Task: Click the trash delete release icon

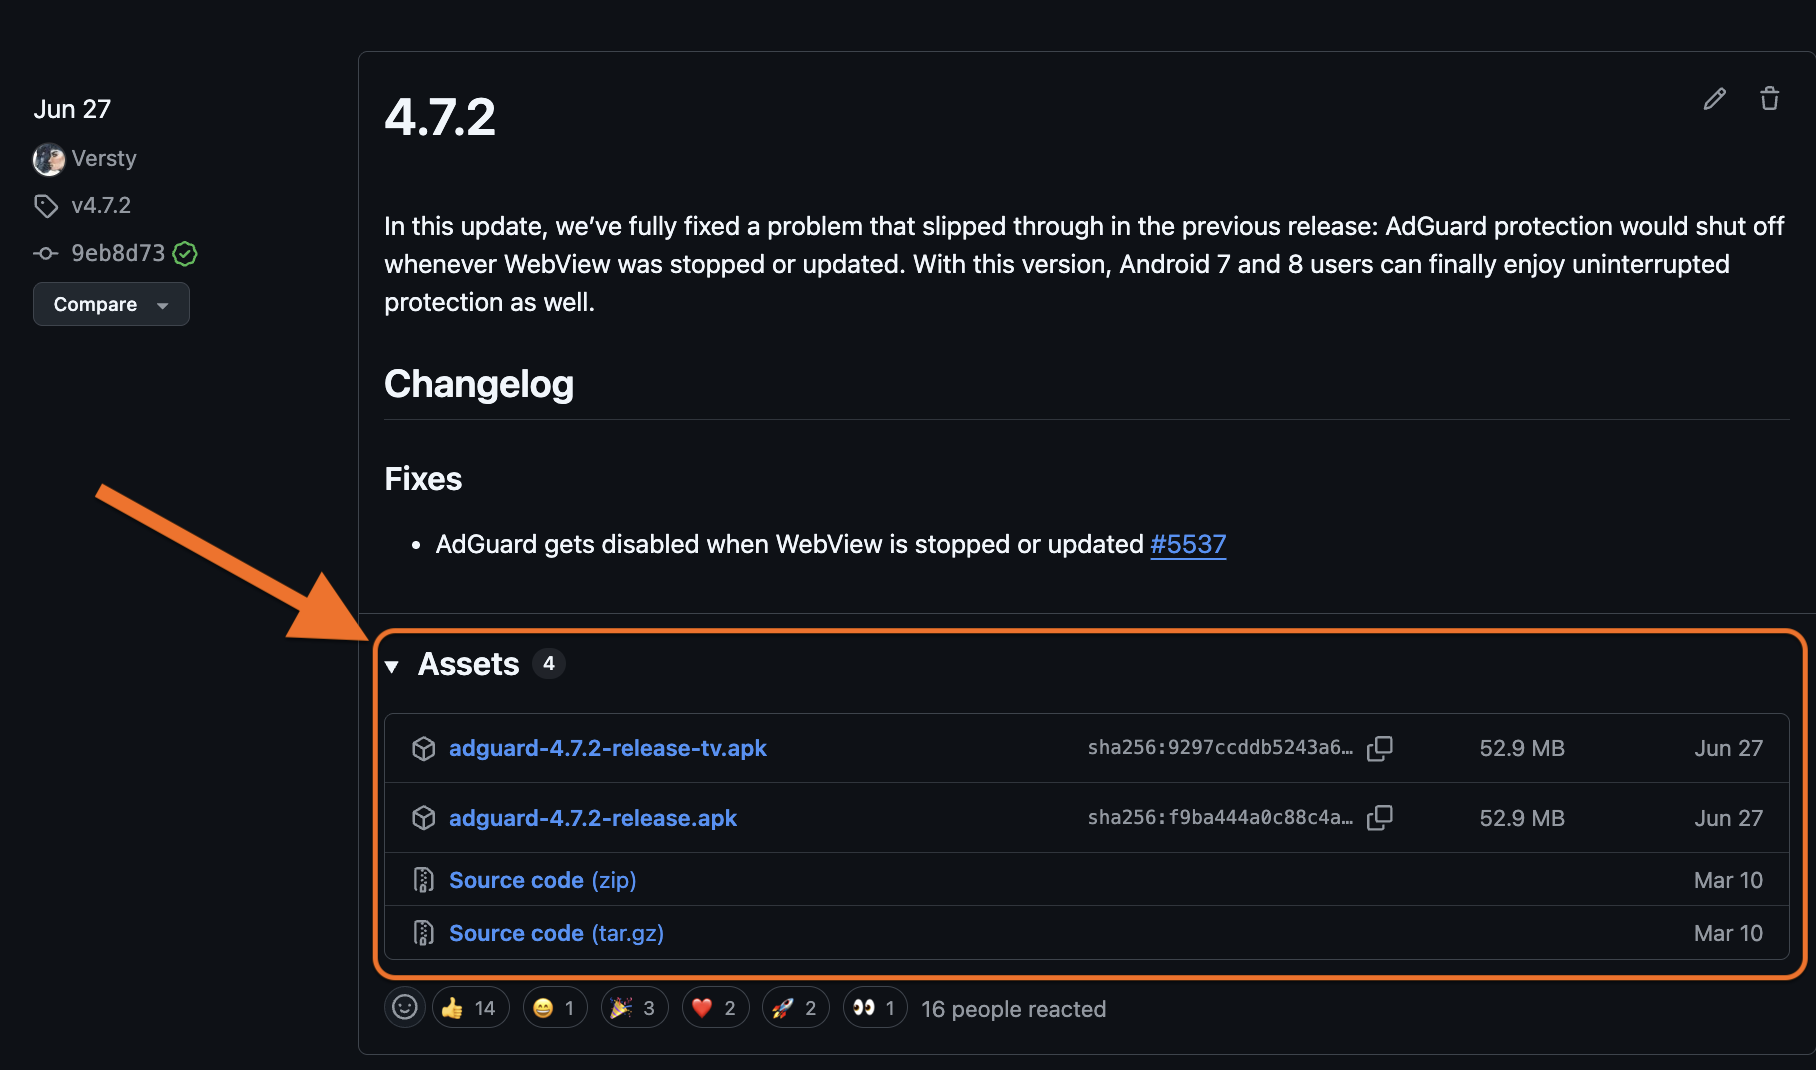Action: tap(1769, 99)
